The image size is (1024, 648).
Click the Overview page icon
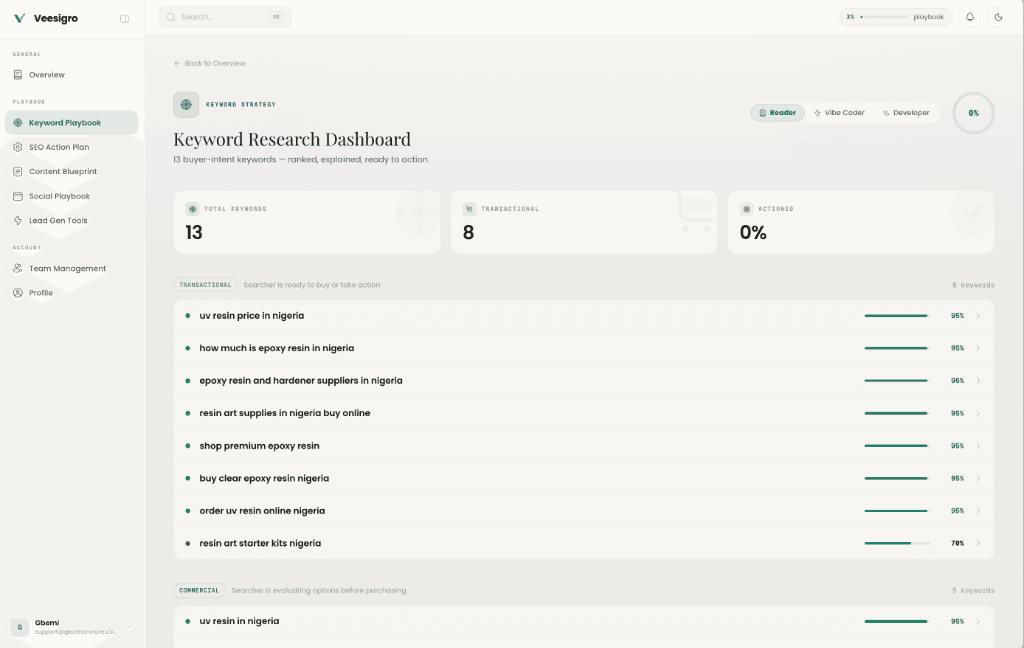coord(18,75)
